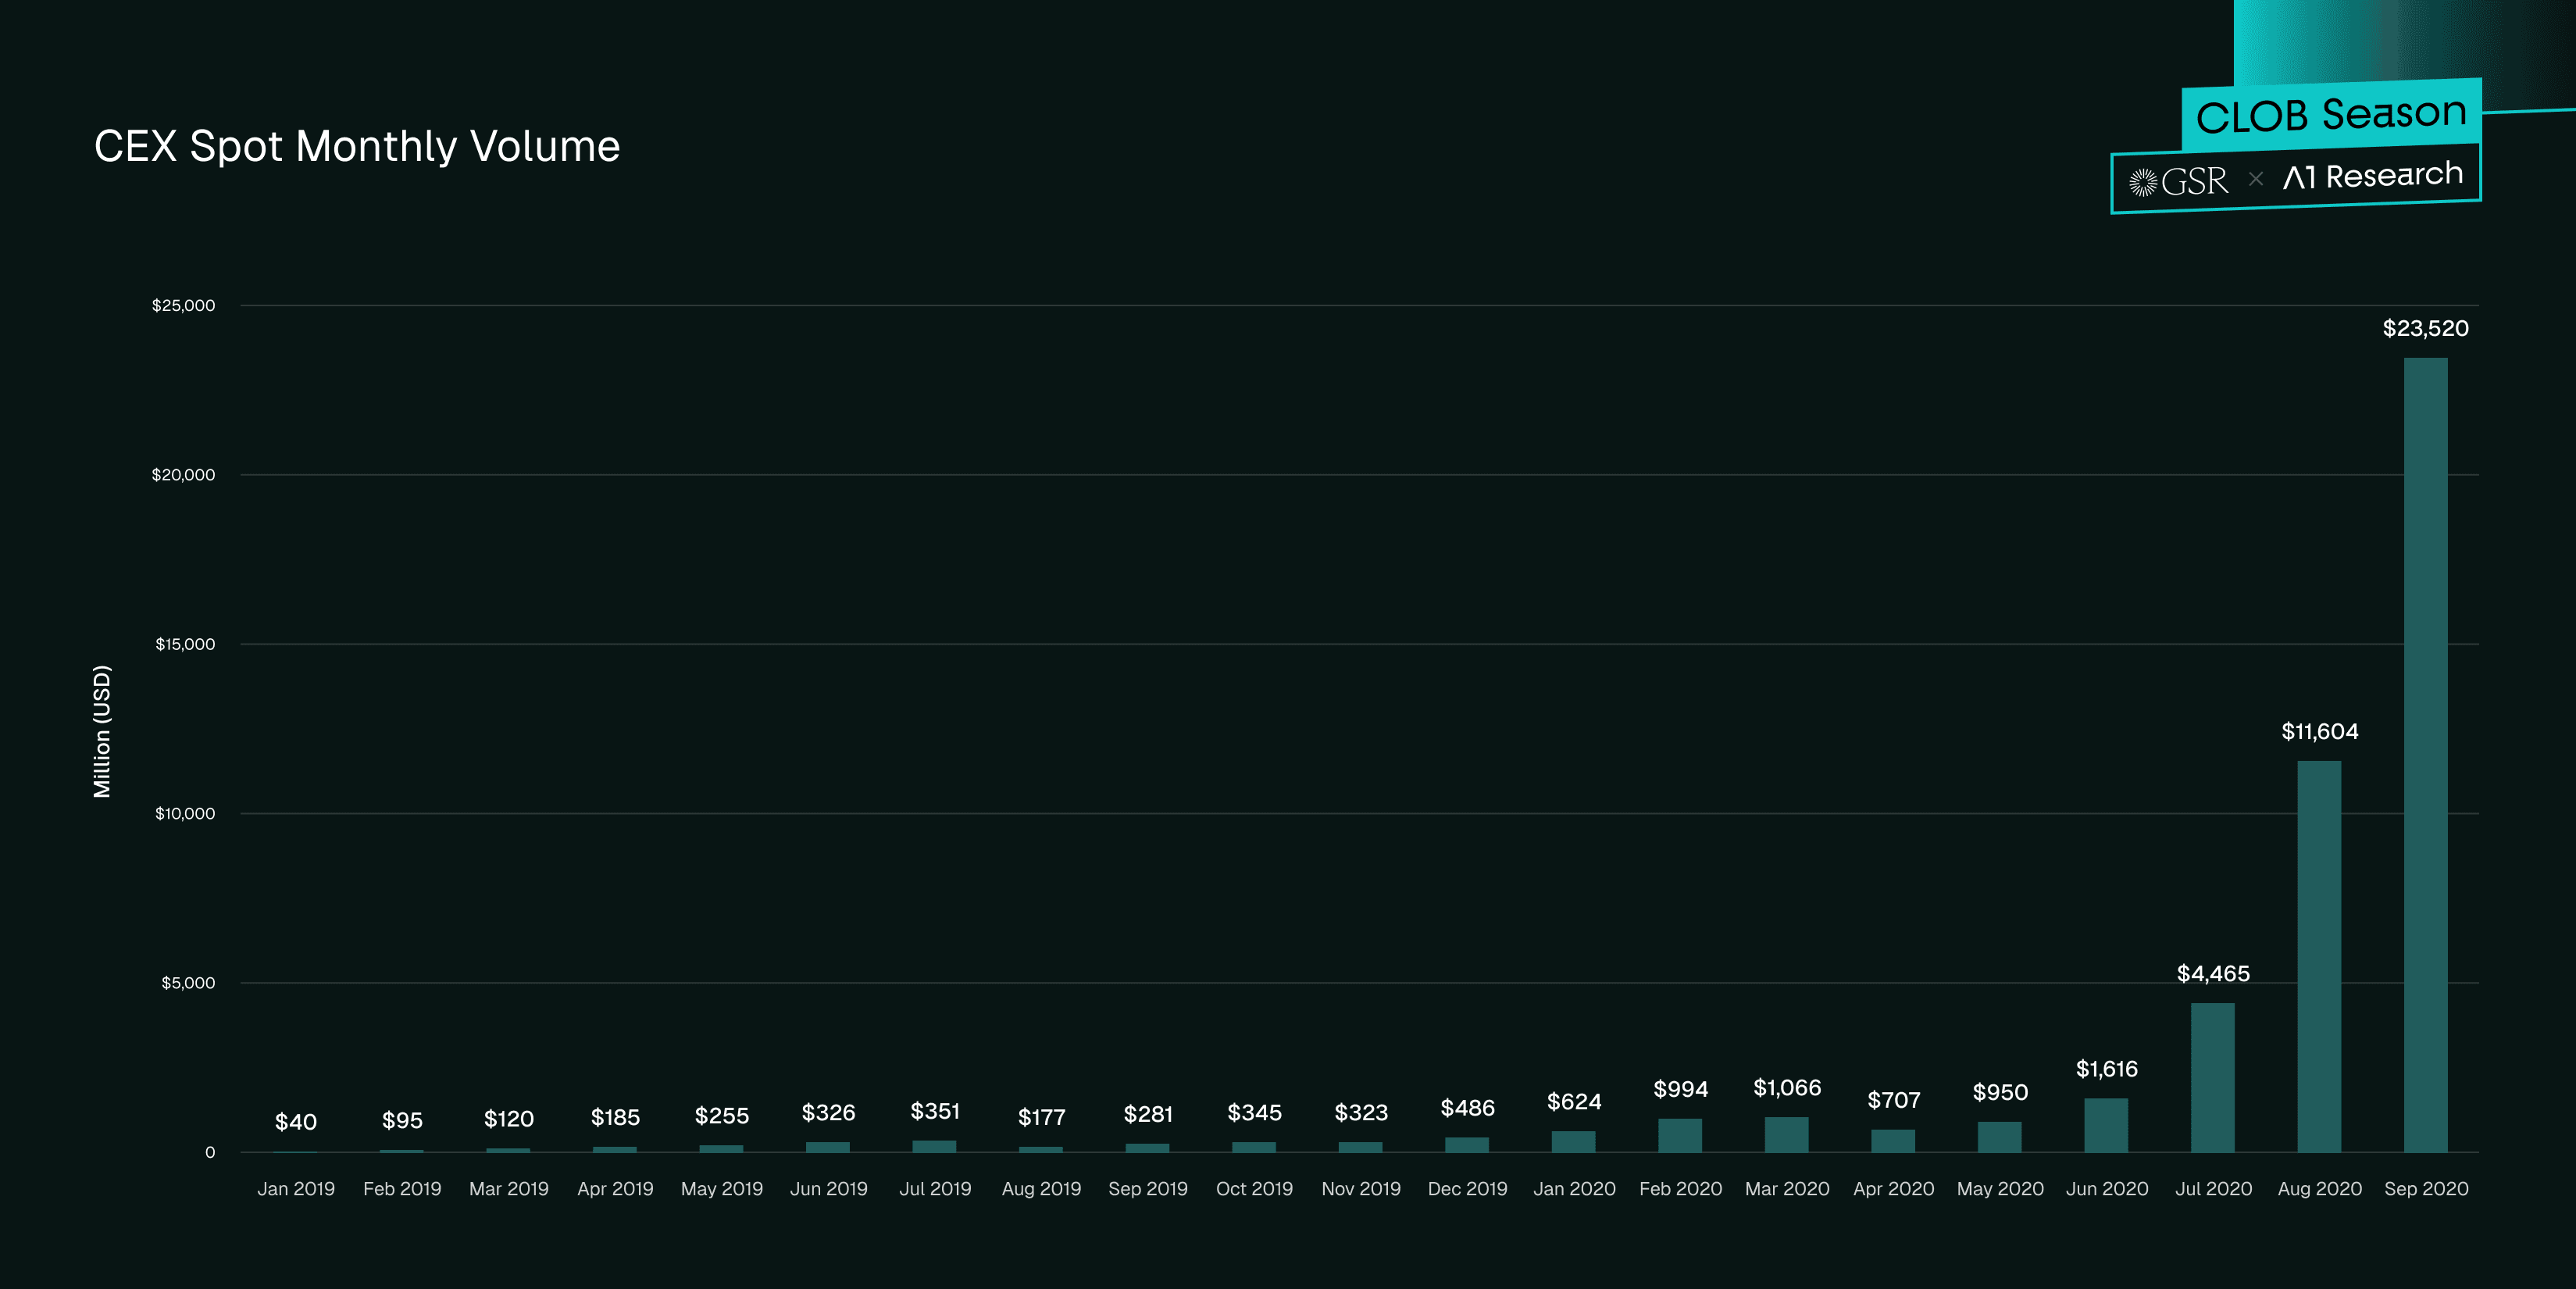Click the $15,000 y-axis tick

185,644
